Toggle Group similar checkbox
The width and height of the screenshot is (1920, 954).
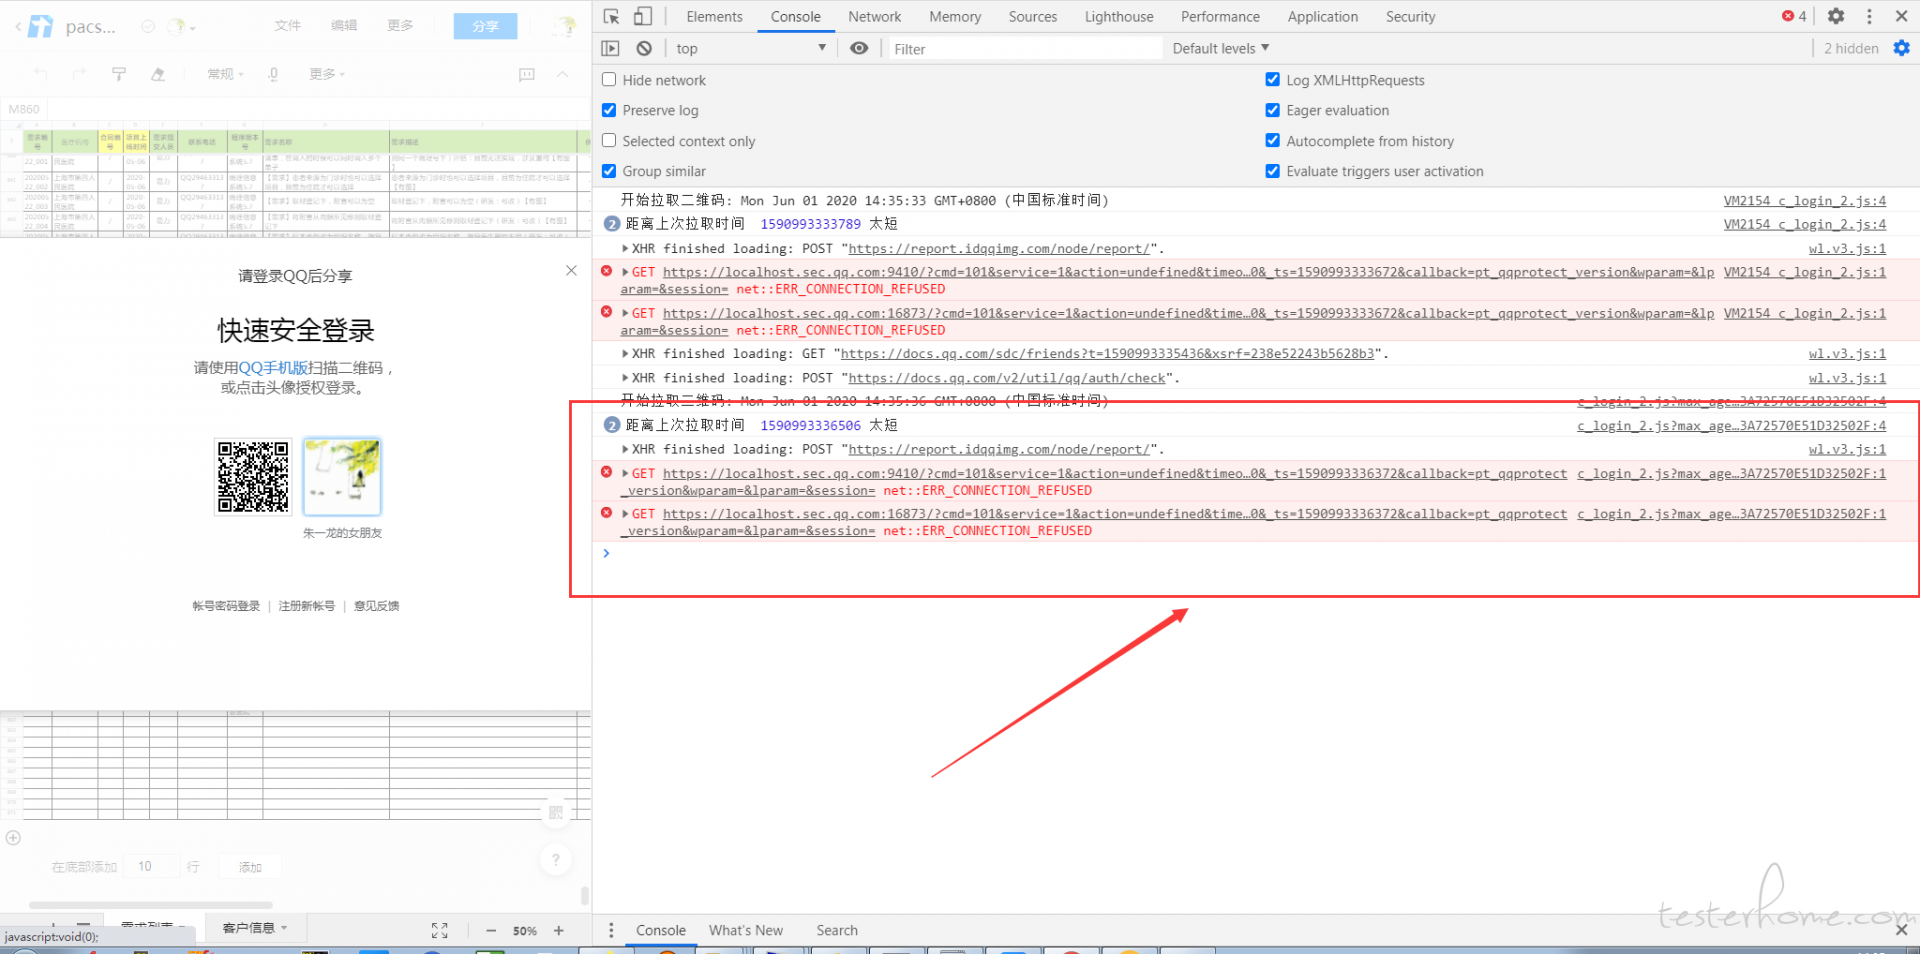pos(609,171)
